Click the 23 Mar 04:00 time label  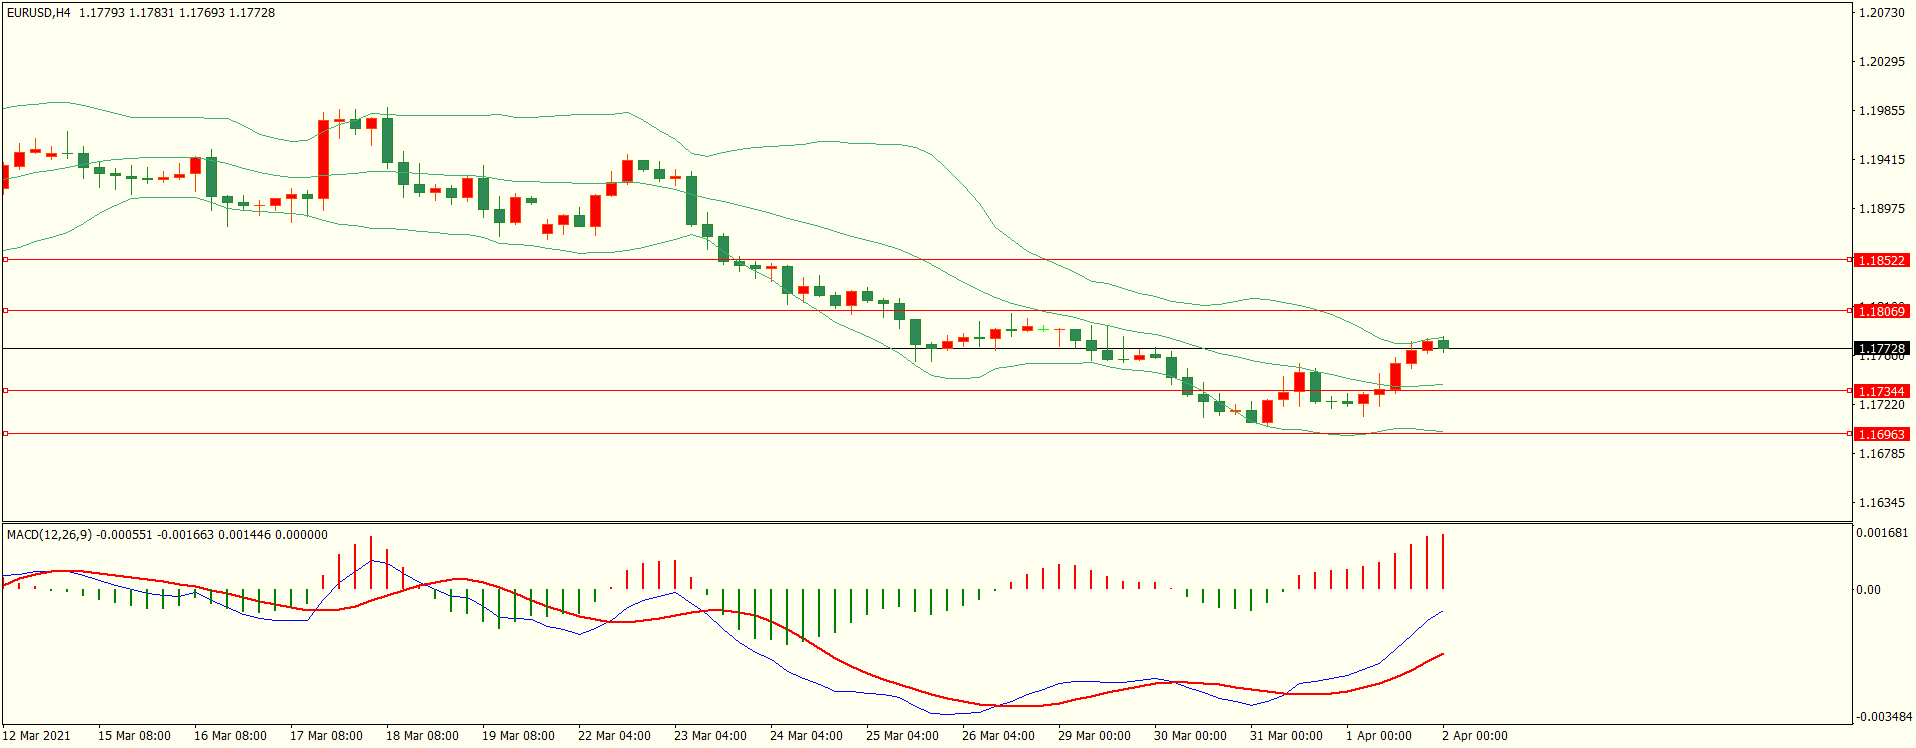(710, 736)
